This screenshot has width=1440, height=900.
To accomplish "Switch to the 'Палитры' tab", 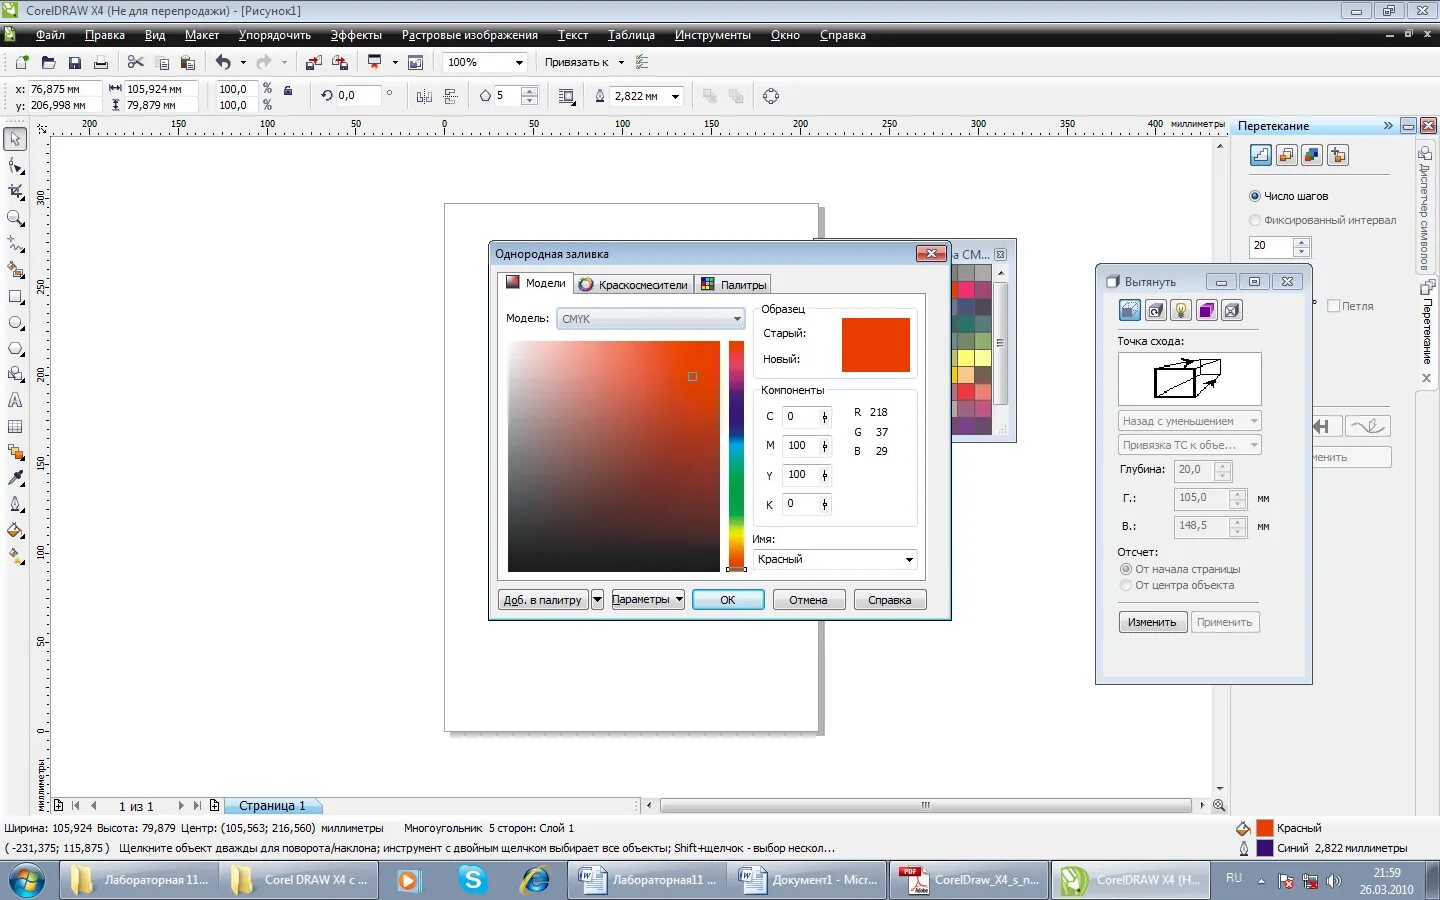I will click(734, 285).
